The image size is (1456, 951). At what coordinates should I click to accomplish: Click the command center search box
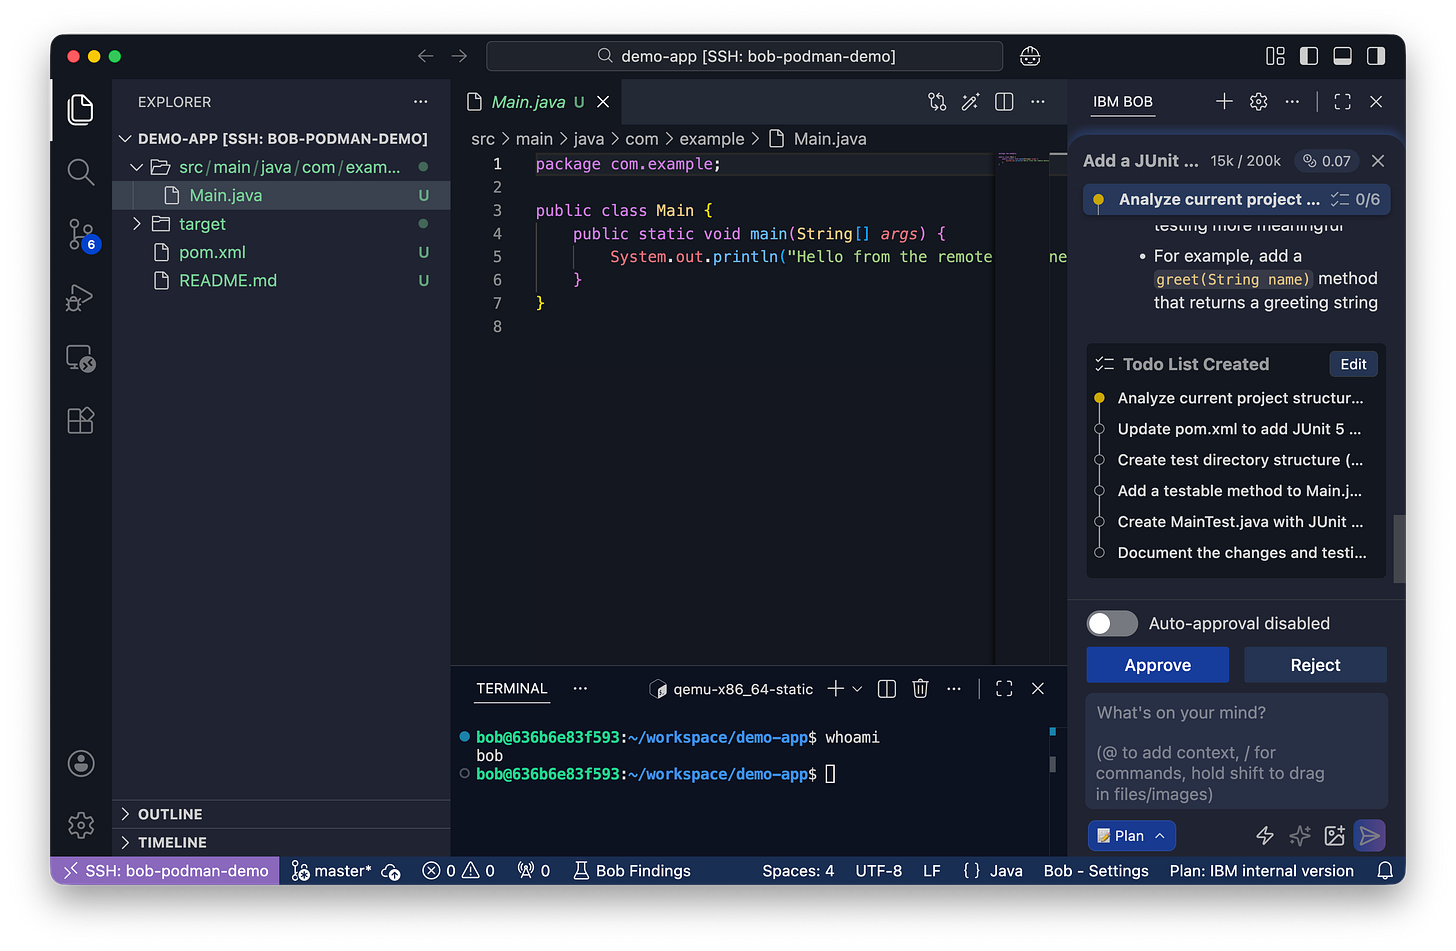click(745, 56)
